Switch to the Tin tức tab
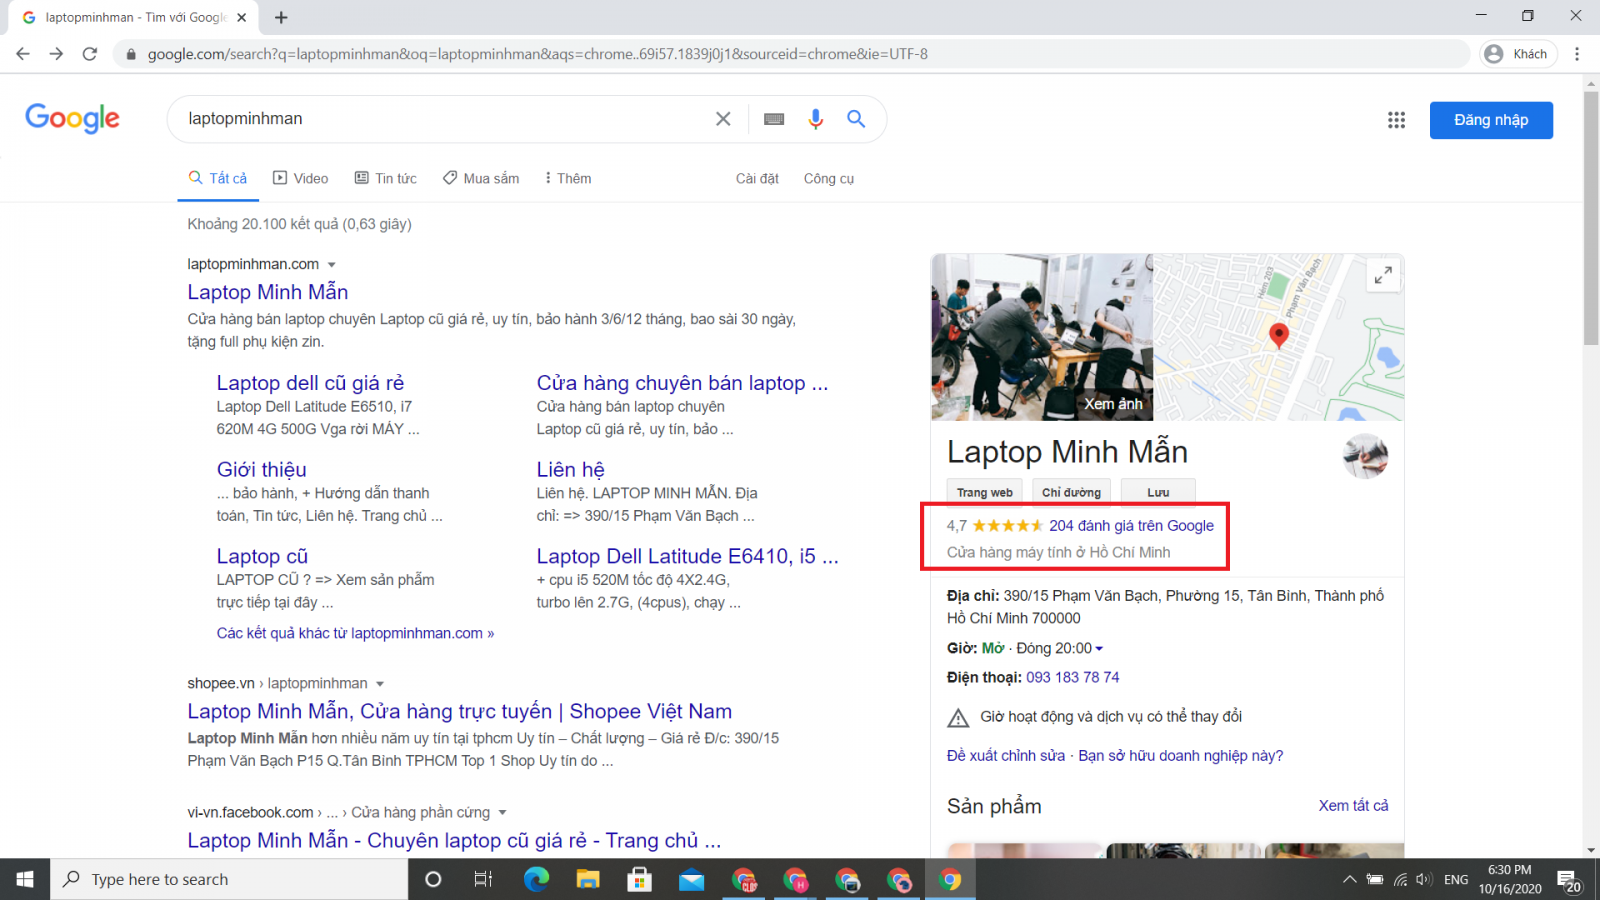Image resolution: width=1600 pixels, height=900 pixels. click(x=385, y=178)
